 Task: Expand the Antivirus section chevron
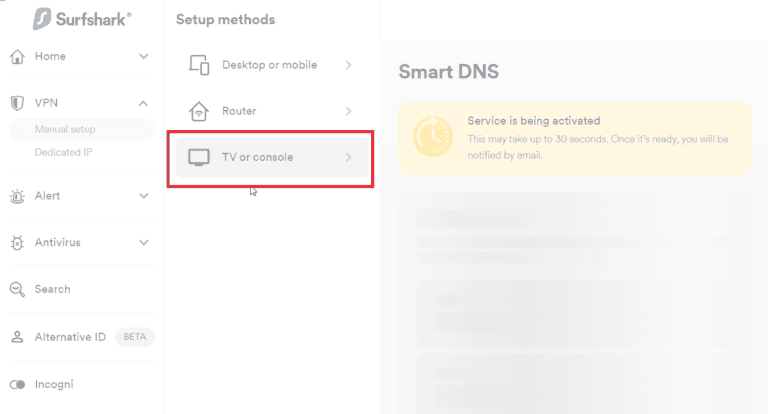pyautogui.click(x=144, y=243)
